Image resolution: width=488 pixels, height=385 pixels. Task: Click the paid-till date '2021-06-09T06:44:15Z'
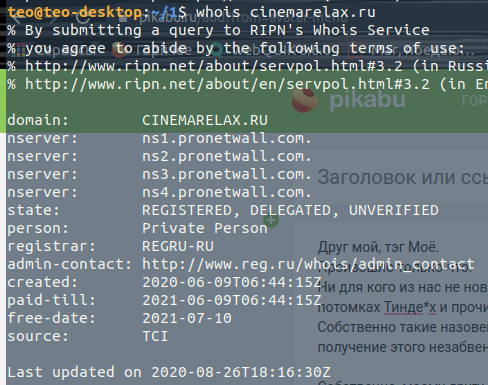pyautogui.click(x=232, y=300)
